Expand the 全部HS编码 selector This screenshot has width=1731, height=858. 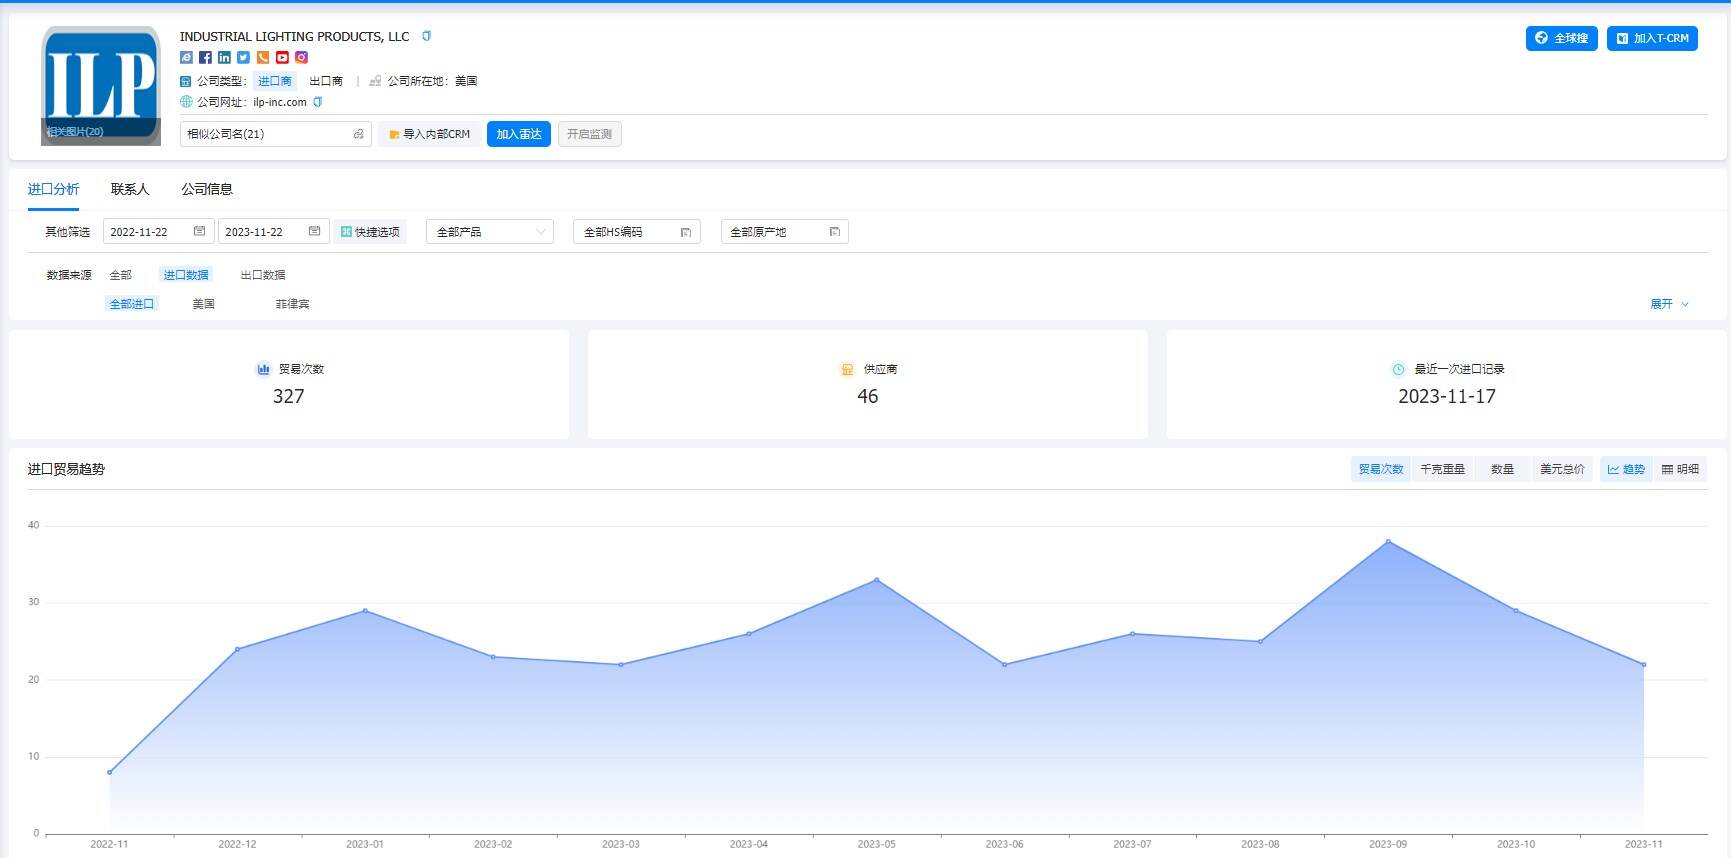[x=637, y=232]
